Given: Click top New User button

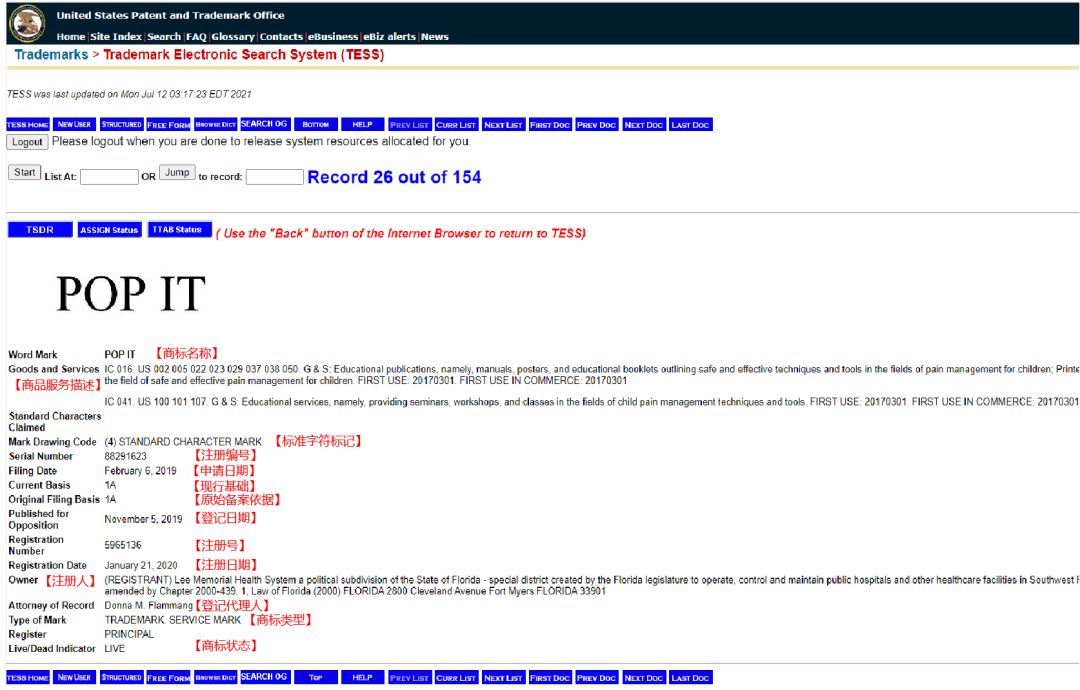Looking at the screenshot, I should [74, 125].
